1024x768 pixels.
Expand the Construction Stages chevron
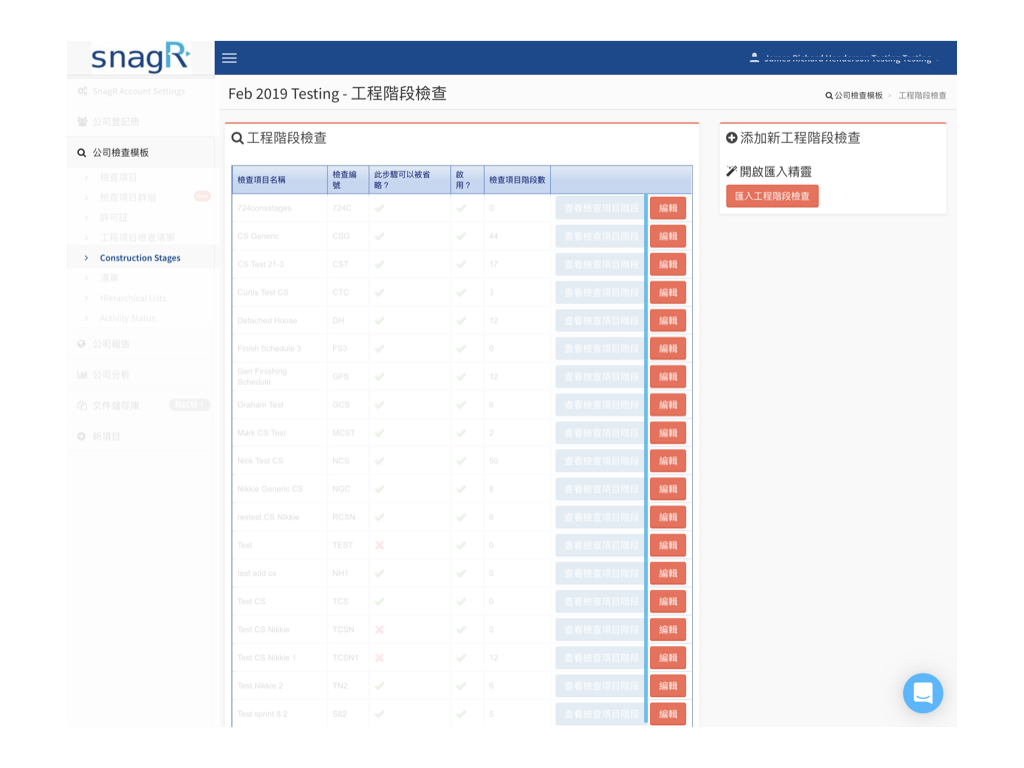pos(86,258)
